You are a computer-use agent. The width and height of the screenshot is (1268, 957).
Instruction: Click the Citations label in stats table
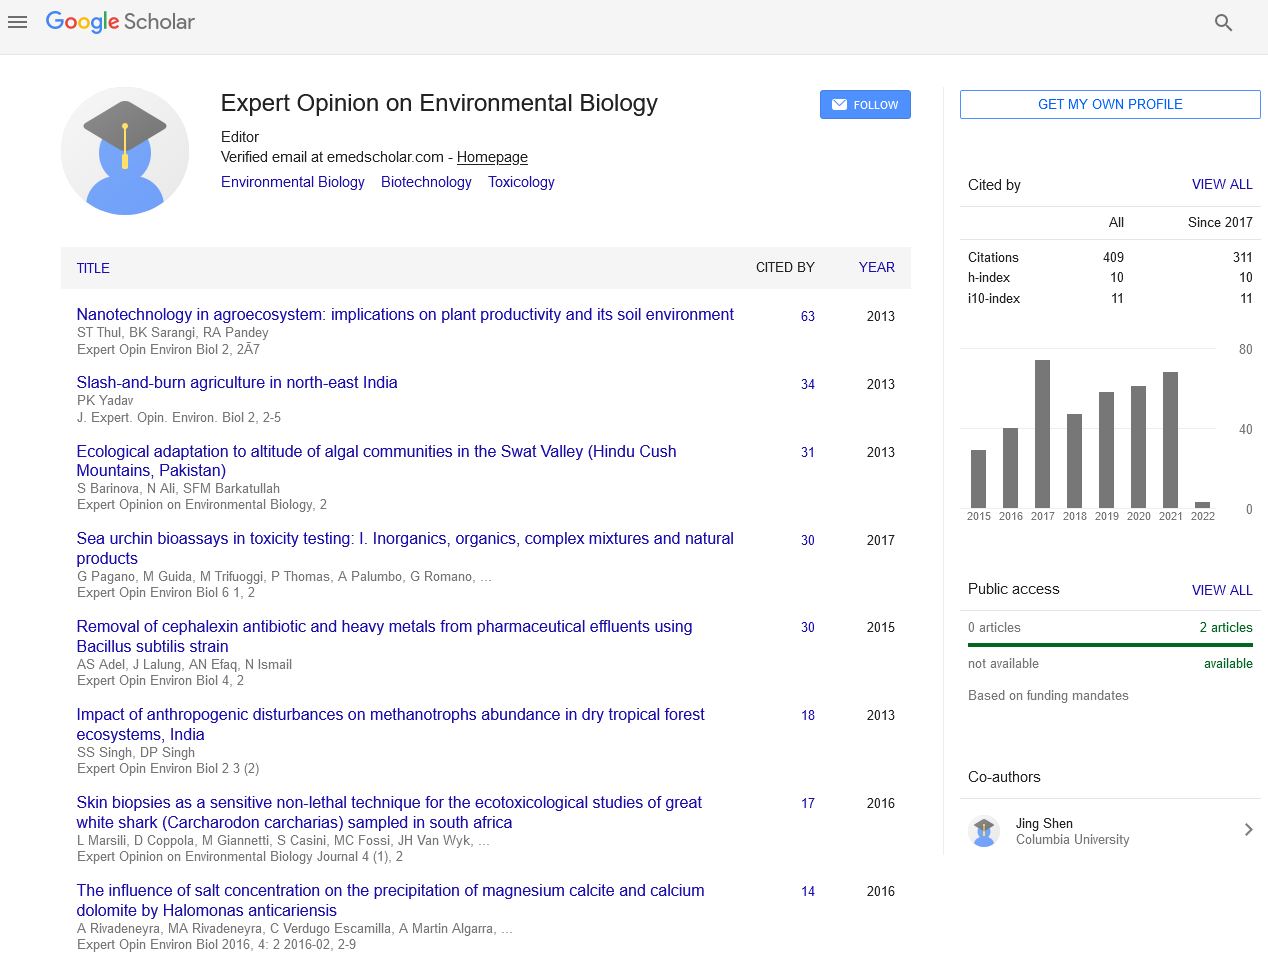pos(993,257)
